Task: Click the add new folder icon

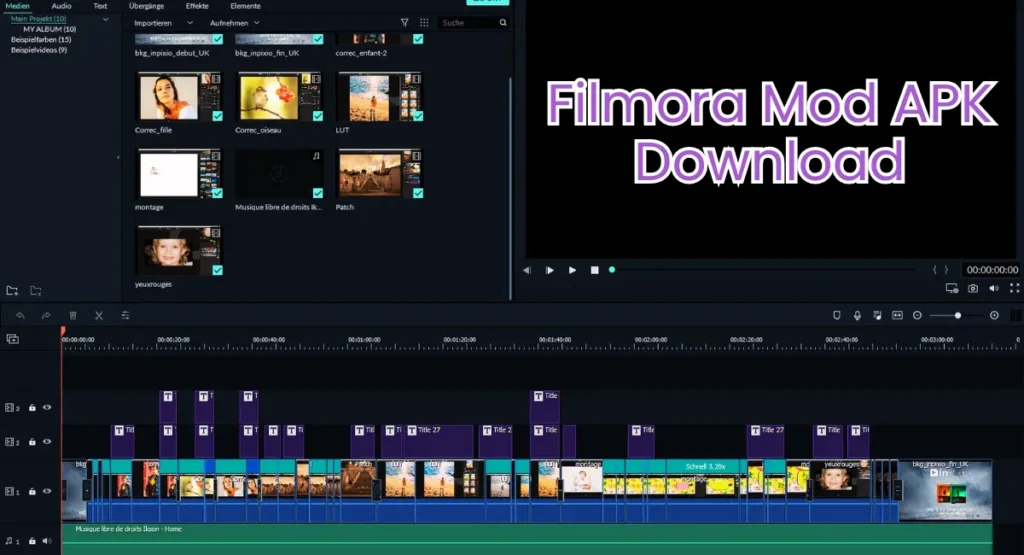Action: click(x=12, y=291)
